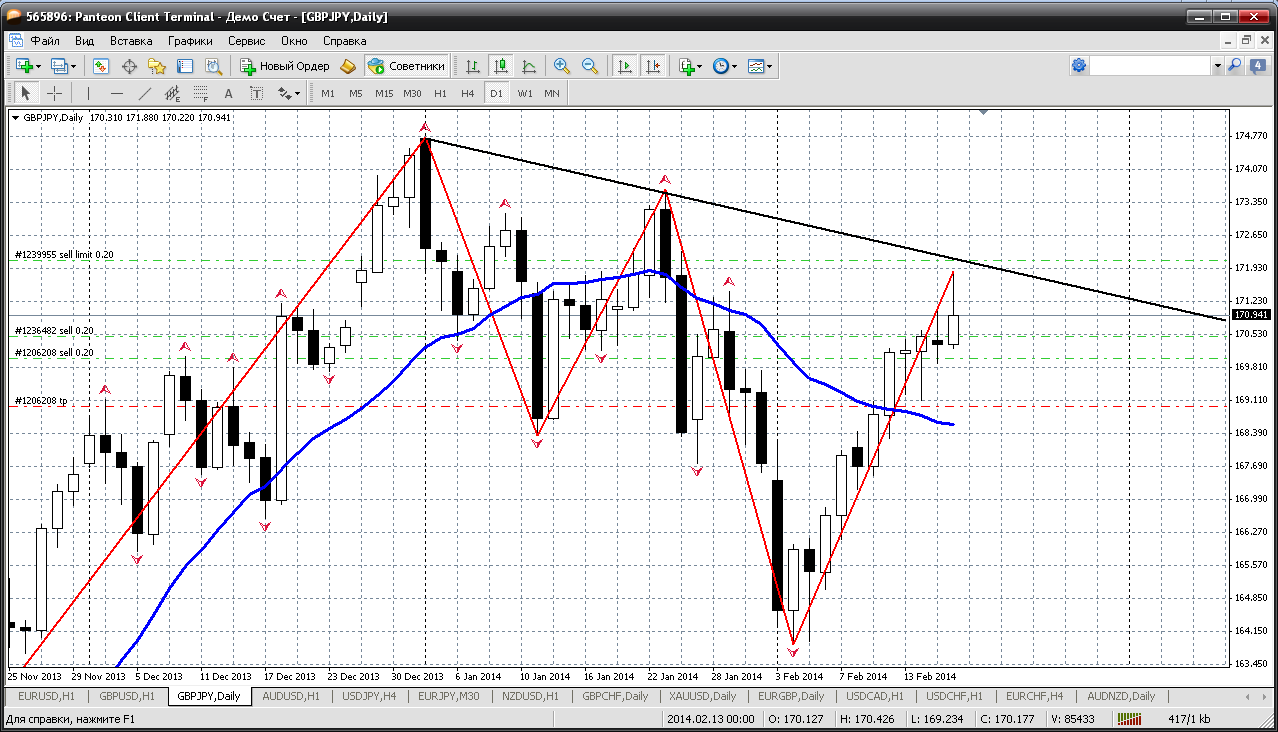Select the Fibonacci Retracement tool
The height and width of the screenshot is (732, 1278).
(x=201, y=93)
